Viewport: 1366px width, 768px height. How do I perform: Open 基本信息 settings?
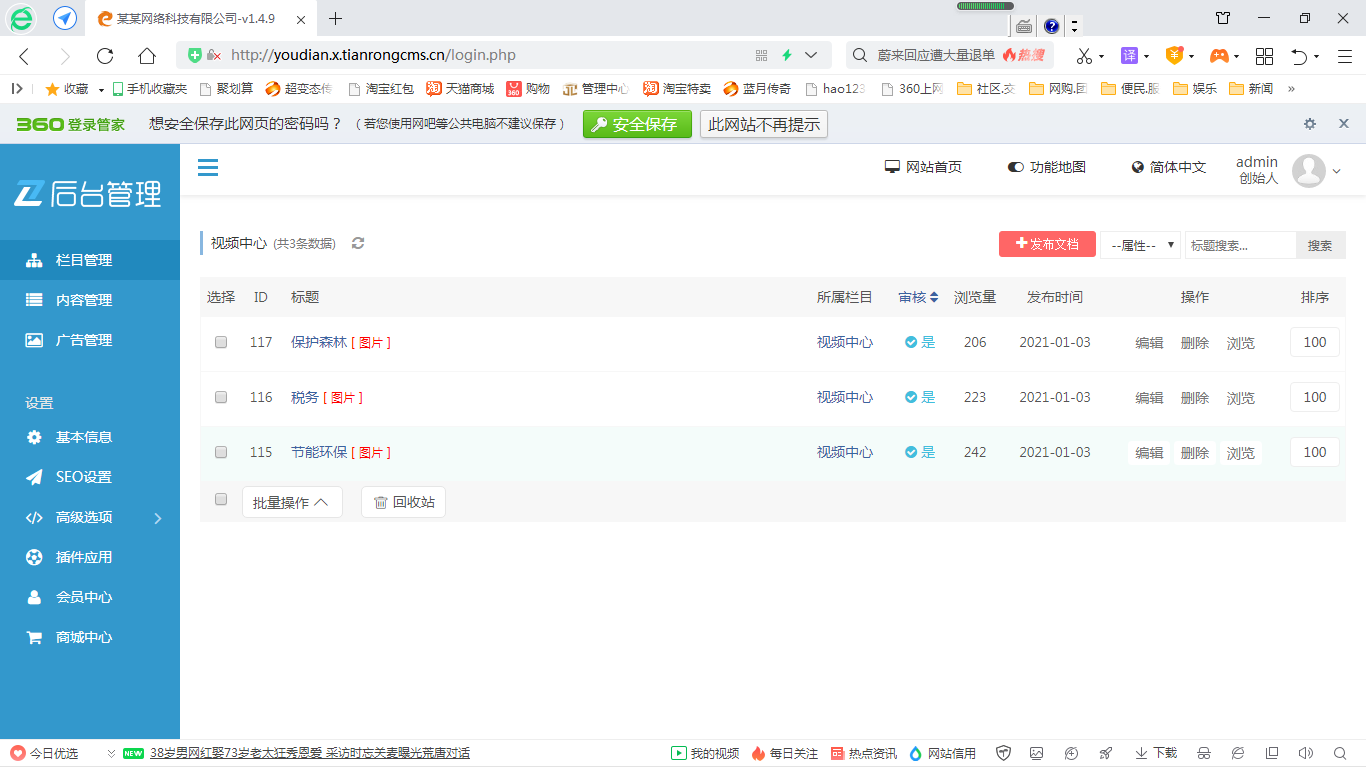90,437
